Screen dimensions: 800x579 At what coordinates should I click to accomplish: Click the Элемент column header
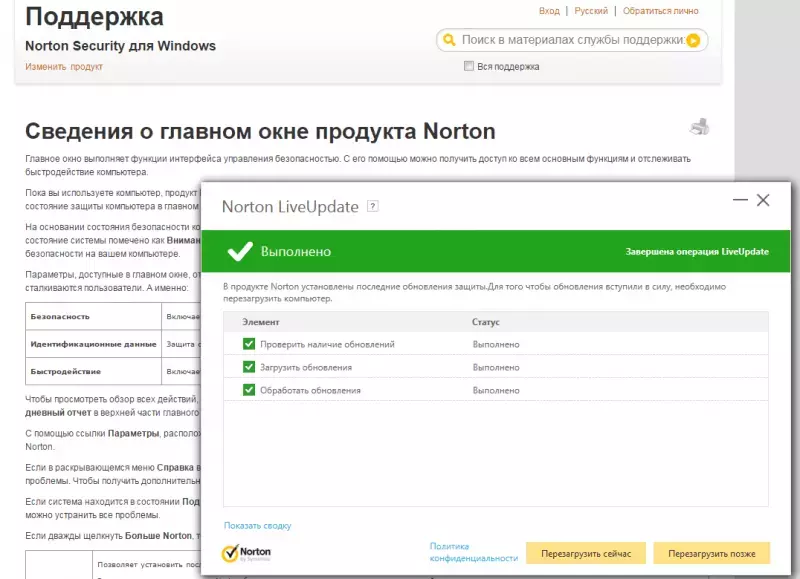261,322
